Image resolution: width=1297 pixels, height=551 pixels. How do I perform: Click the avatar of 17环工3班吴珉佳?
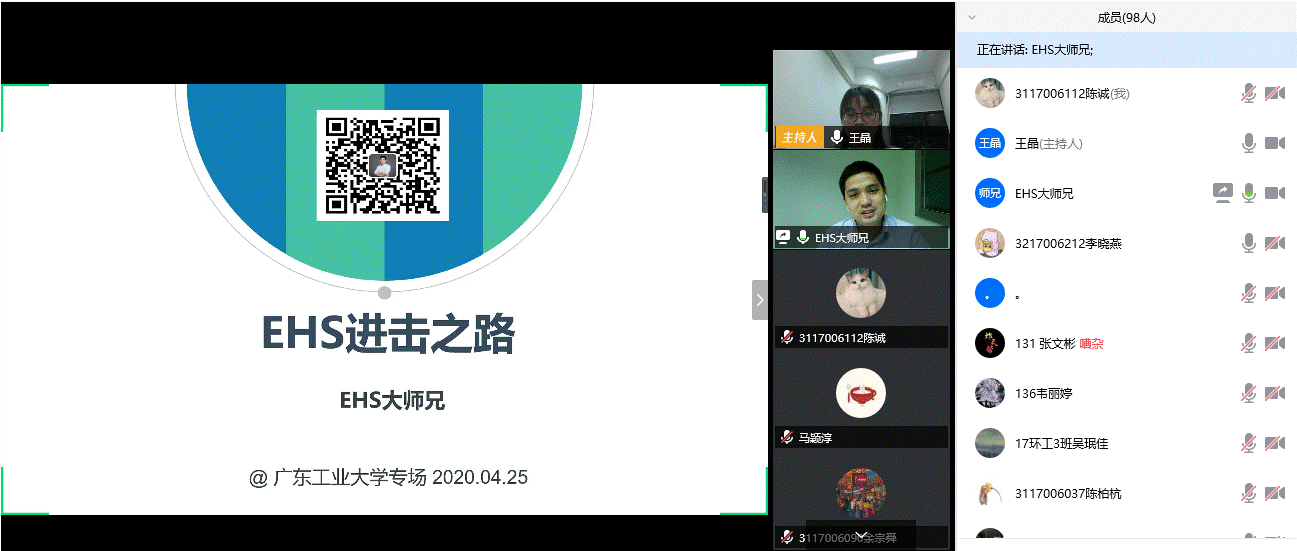pyautogui.click(x=989, y=443)
